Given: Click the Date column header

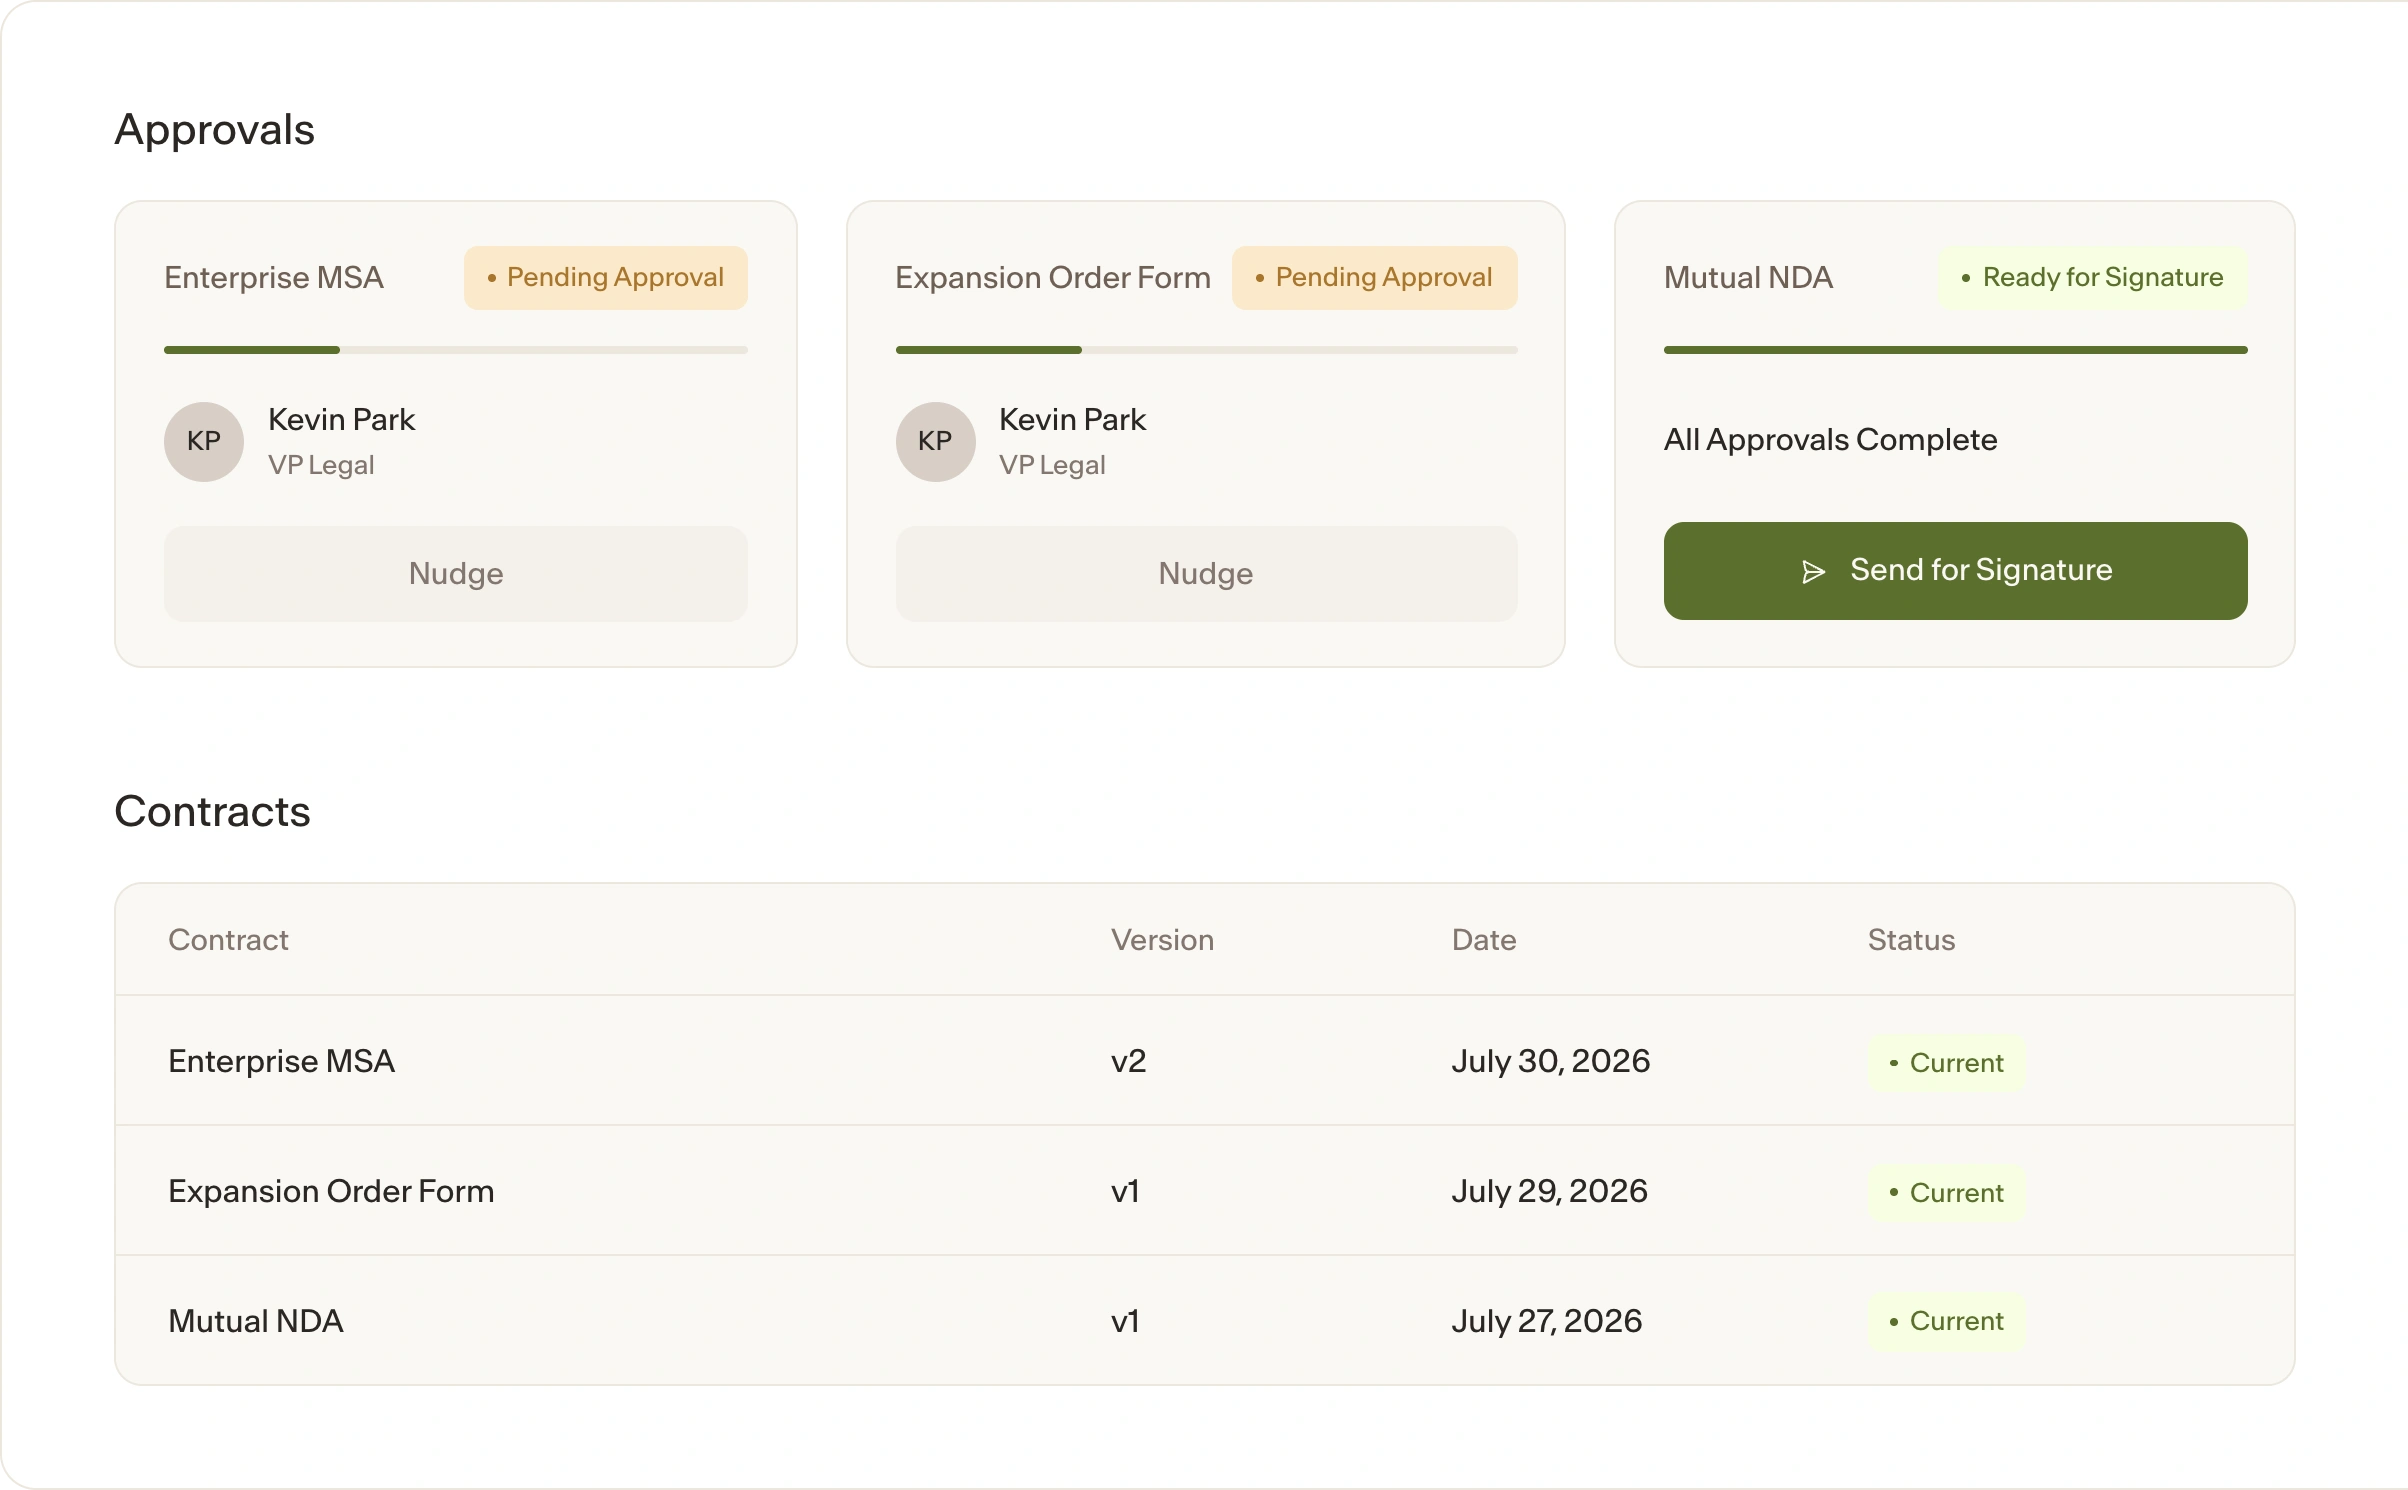Looking at the screenshot, I should [x=1484, y=939].
